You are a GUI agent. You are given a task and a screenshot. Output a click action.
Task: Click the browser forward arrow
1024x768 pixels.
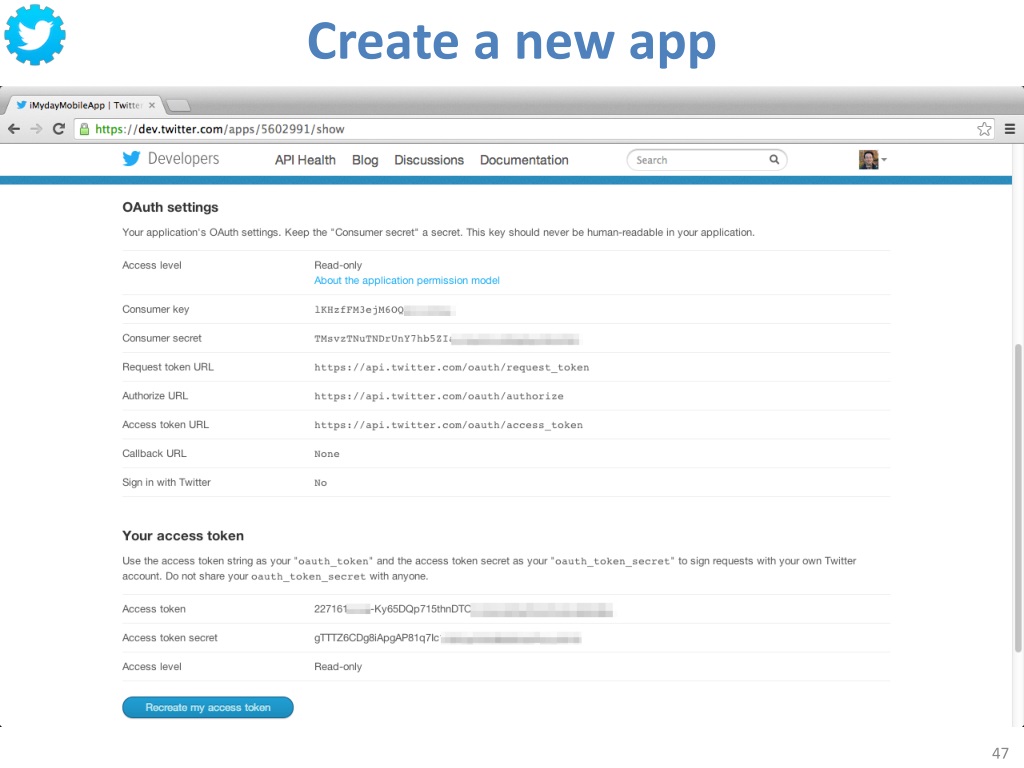[x=37, y=129]
